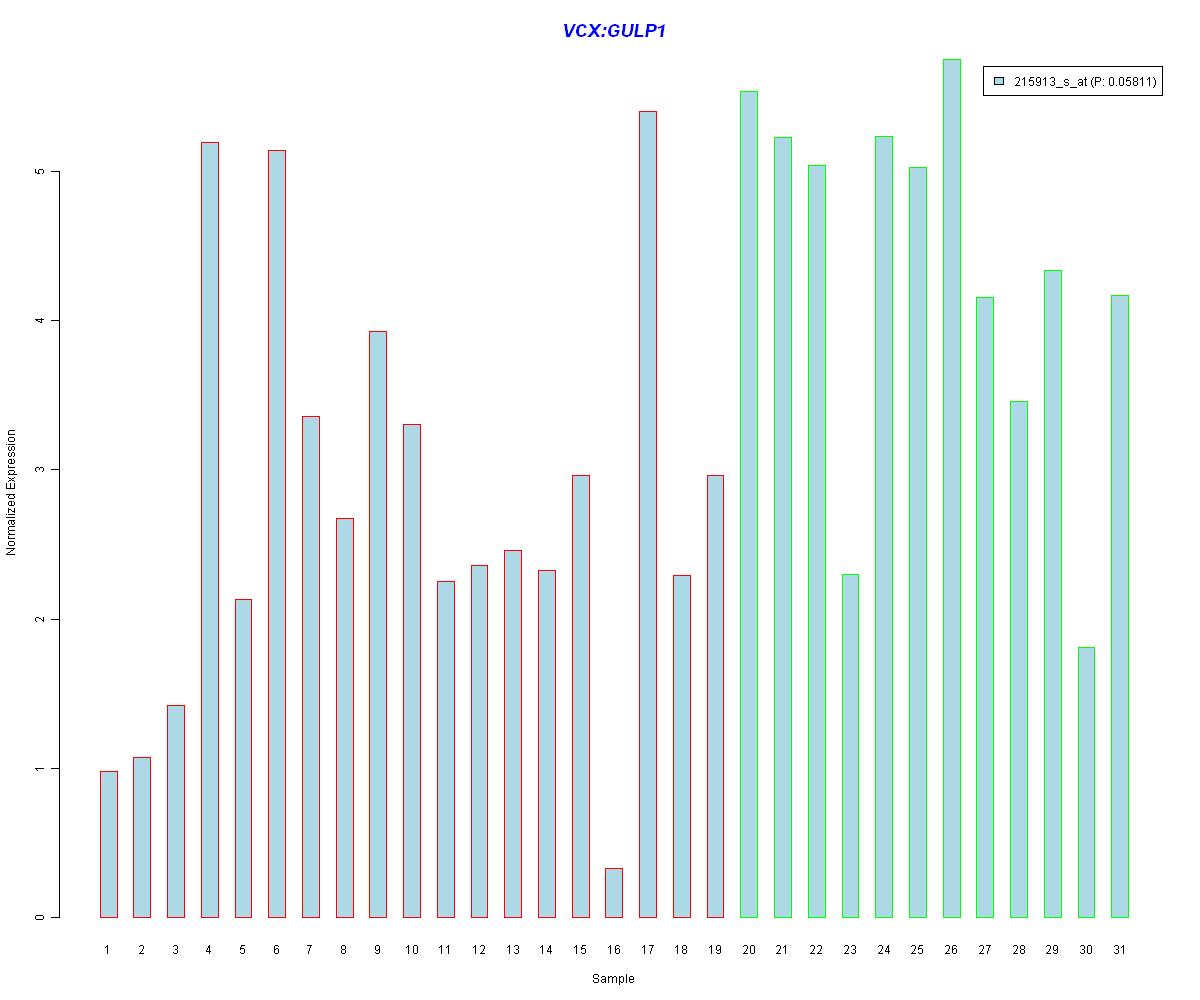Viewport: 1200px width, 1000px height.
Task: Click x-axis tick label 1
Action: tap(109, 949)
